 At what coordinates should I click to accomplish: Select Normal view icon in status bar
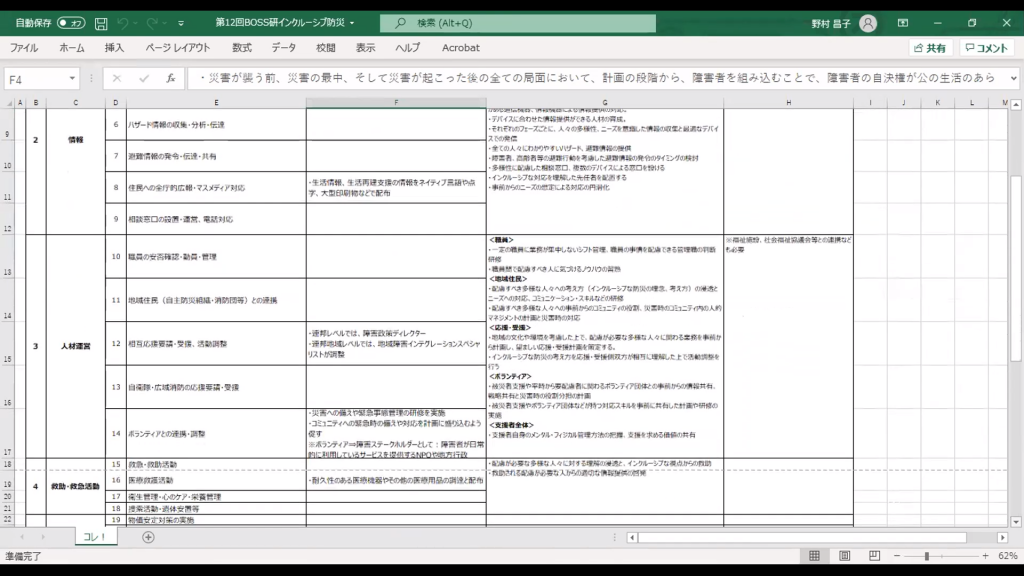click(815, 556)
